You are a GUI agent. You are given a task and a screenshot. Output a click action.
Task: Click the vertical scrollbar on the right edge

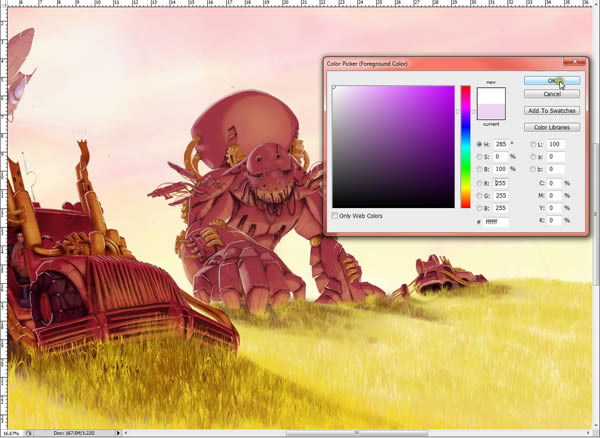point(596,214)
